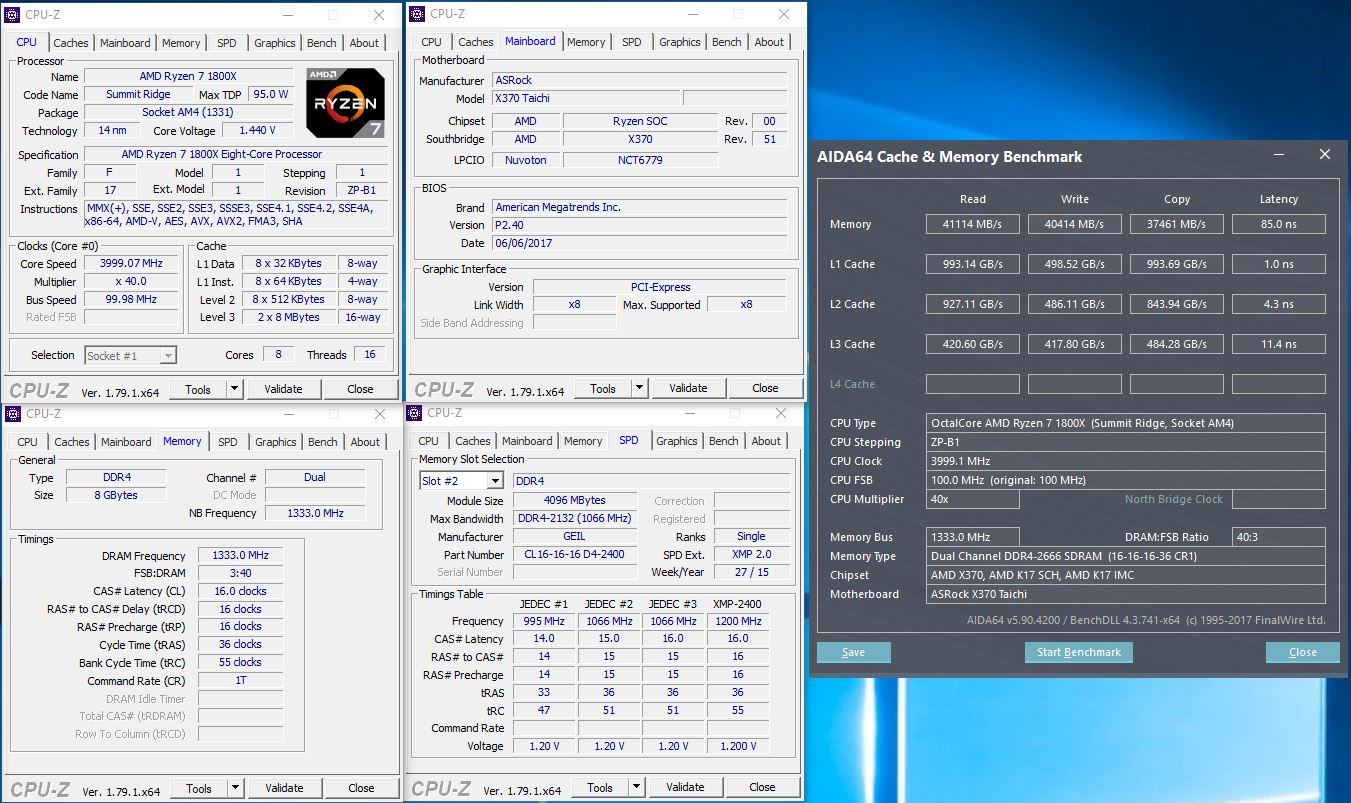This screenshot has width=1351, height=803.
Task: Expand the Tools dropdown arrow in the Memory window
Action: (x=235, y=788)
